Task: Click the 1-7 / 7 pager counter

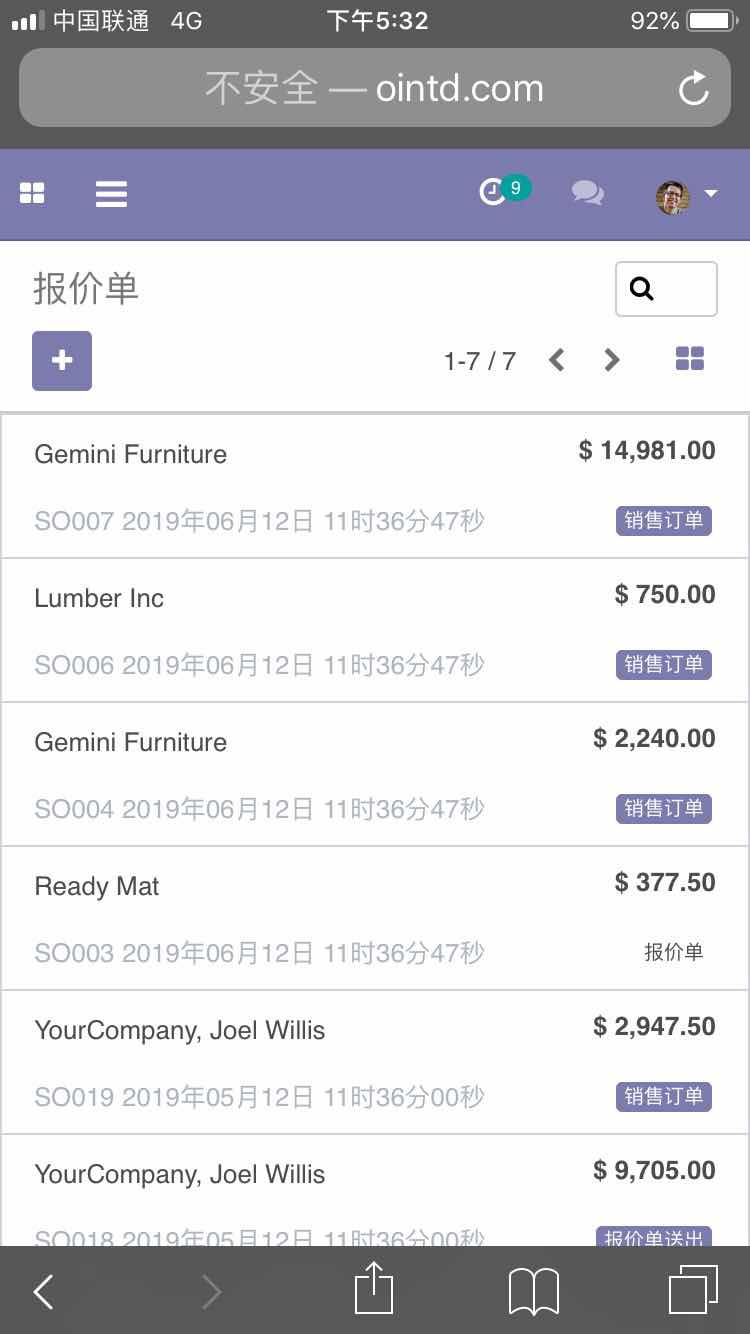Action: (x=480, y=361)
